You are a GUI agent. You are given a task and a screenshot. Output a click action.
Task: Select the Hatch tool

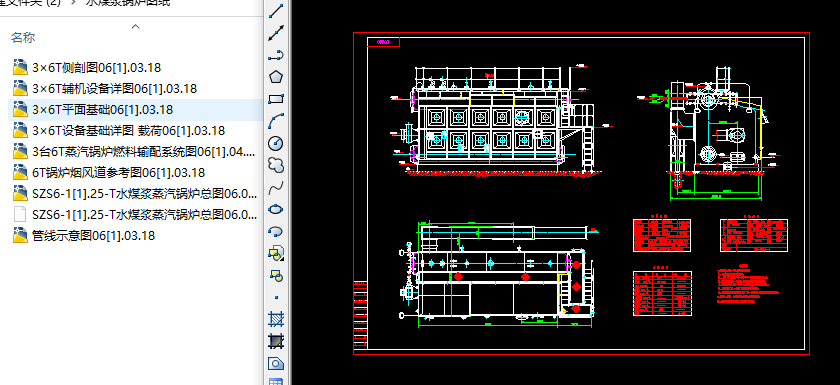(275, 320)
